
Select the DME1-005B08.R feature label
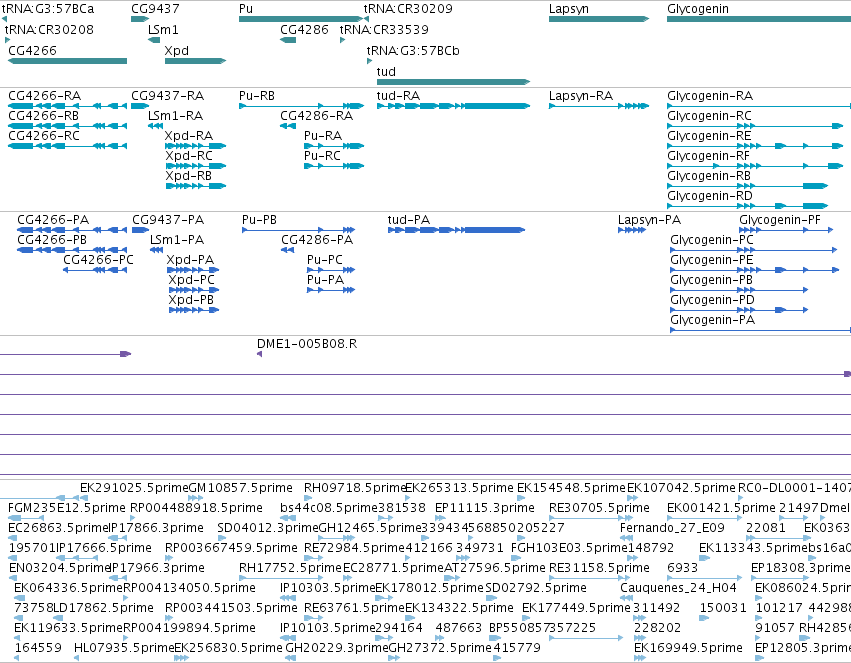[x=307, y=344]
